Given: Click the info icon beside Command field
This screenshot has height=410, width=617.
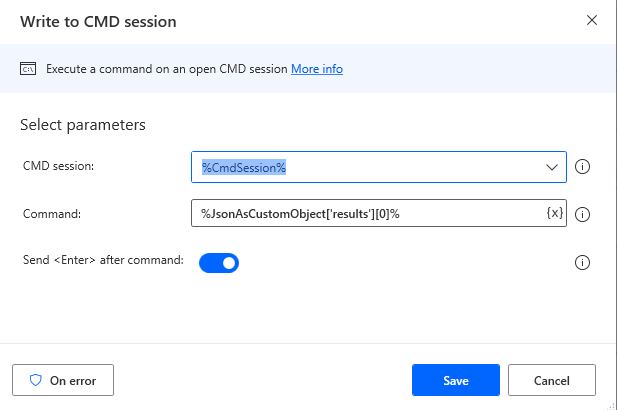Looking at the screenshot, I should pyautogui.click(x=583, y=214).
